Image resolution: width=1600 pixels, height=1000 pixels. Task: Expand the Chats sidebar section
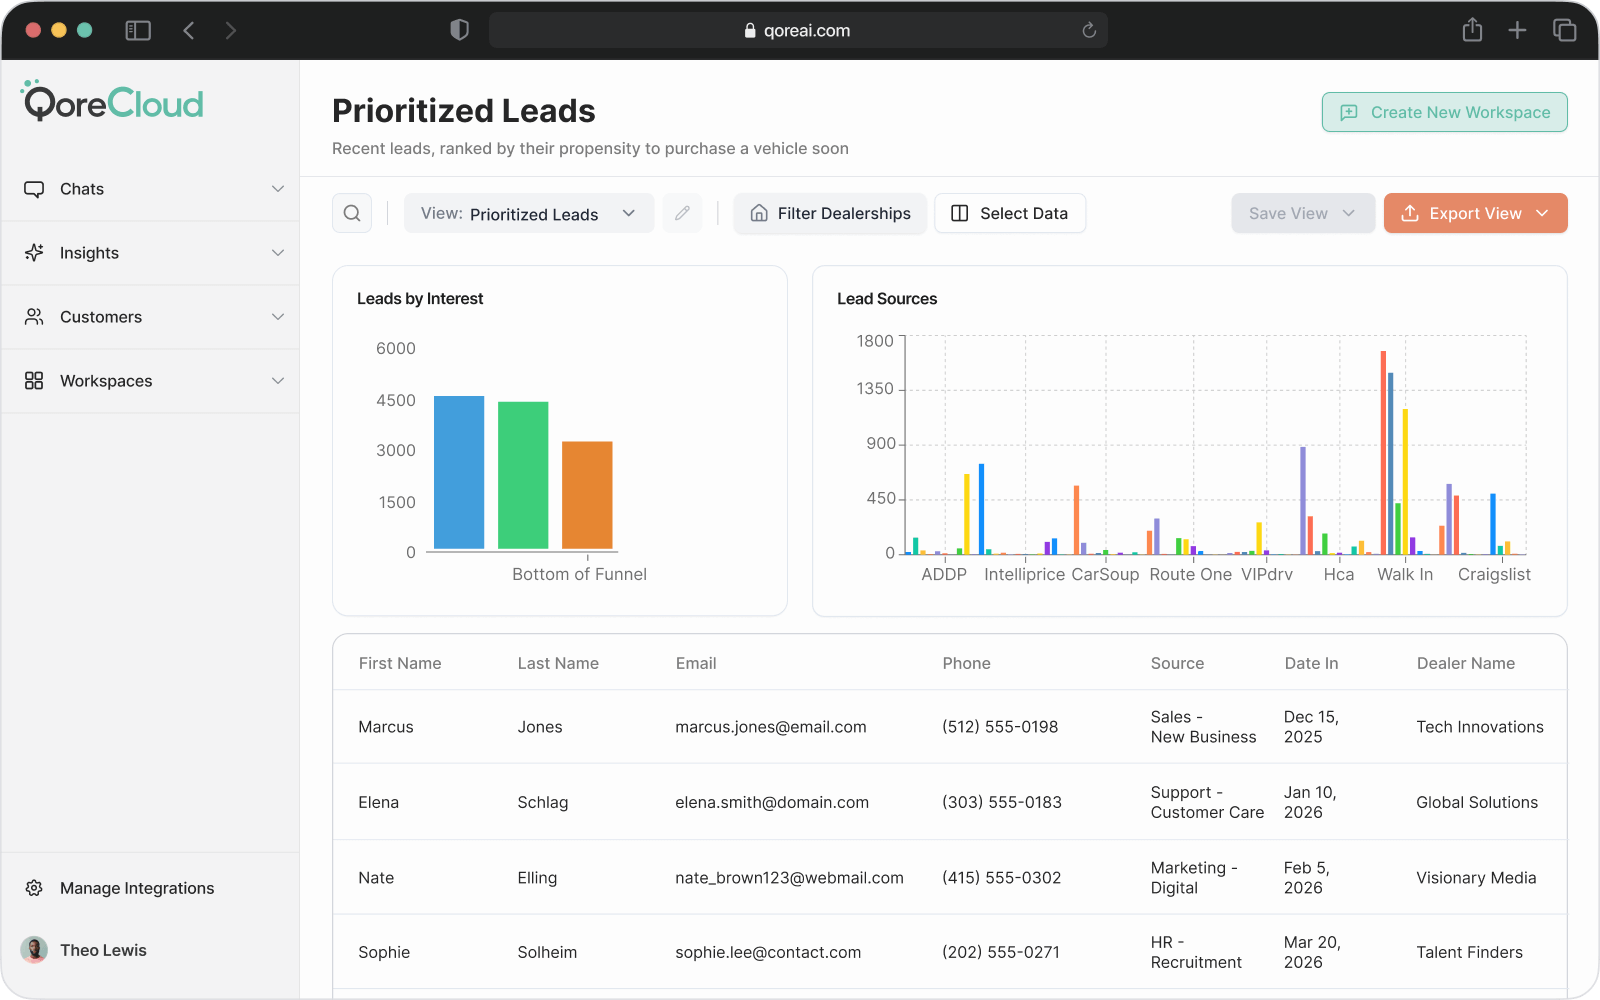coord(150,189)
